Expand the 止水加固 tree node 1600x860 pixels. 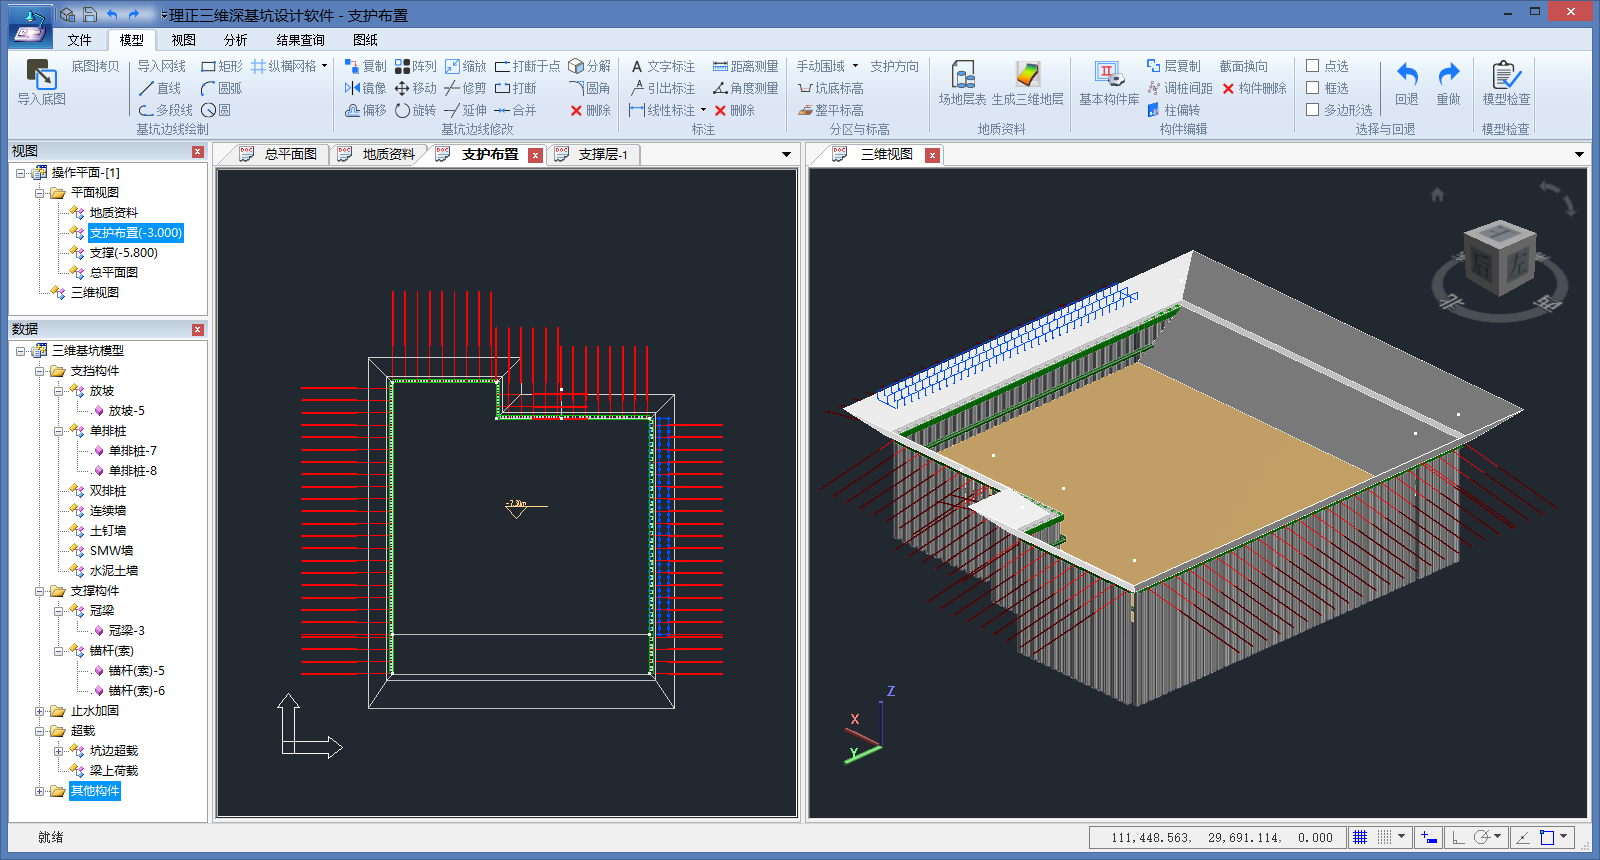coord(40,711)
